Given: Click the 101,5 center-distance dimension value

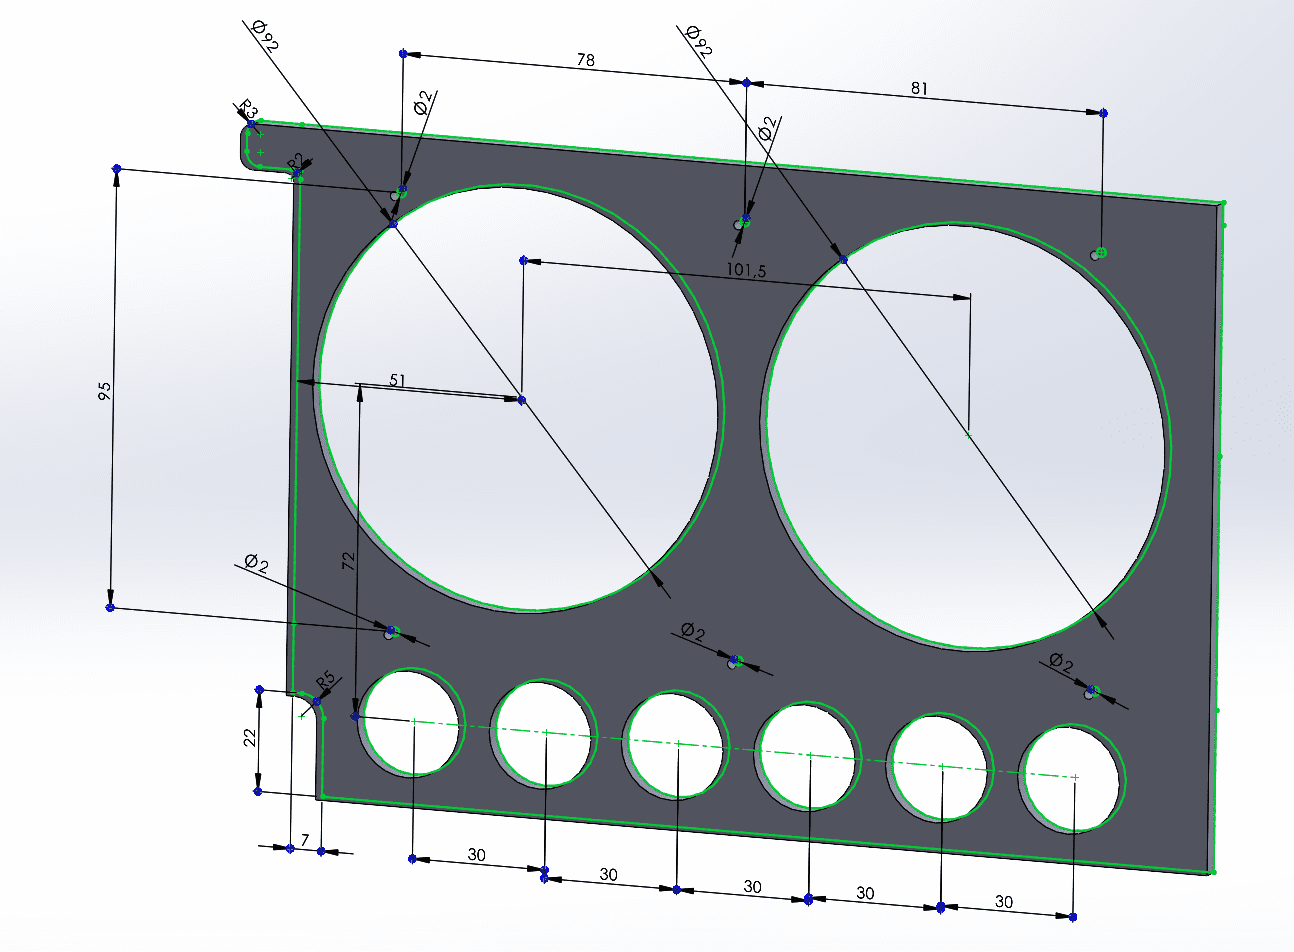Looking at the screenshot, I should pos(747,269).
